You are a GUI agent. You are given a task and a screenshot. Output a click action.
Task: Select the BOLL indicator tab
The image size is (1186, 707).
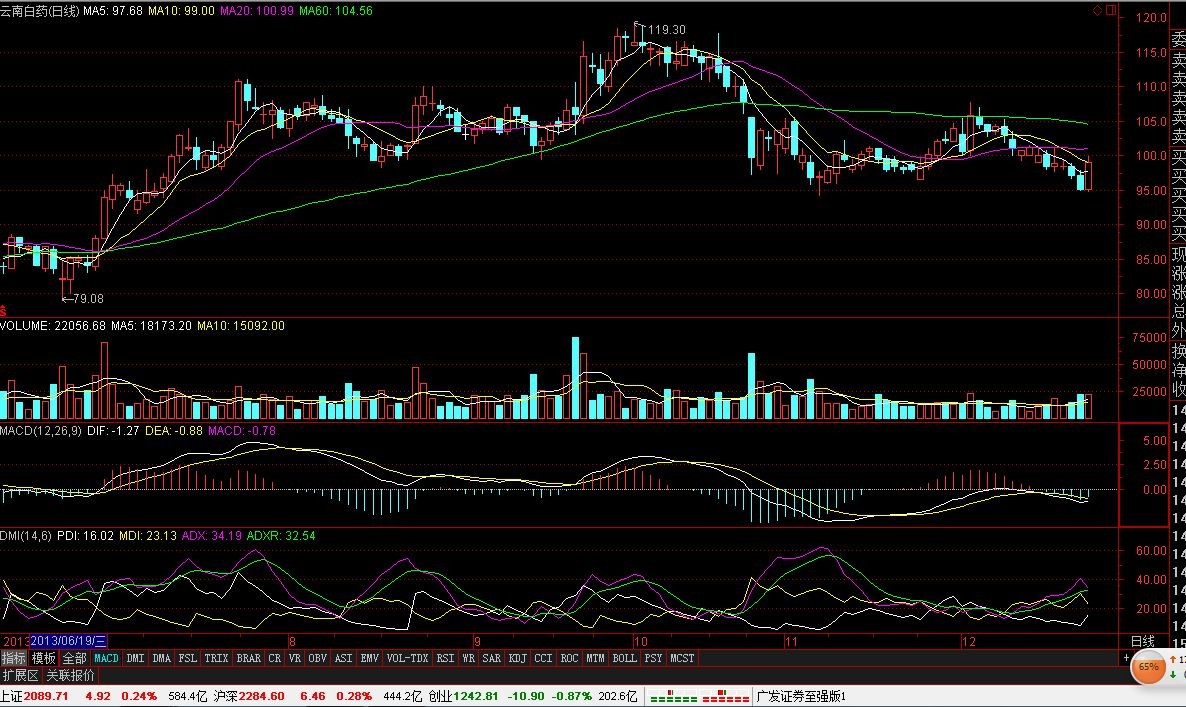point(624,658)
